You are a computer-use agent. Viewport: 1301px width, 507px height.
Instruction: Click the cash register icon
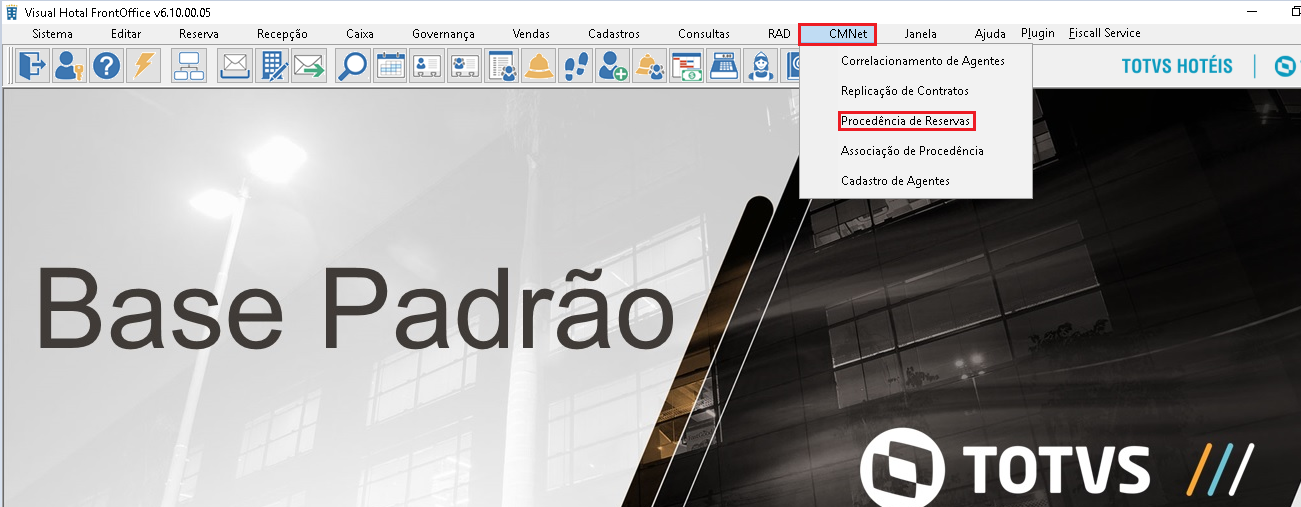(724, 67)
